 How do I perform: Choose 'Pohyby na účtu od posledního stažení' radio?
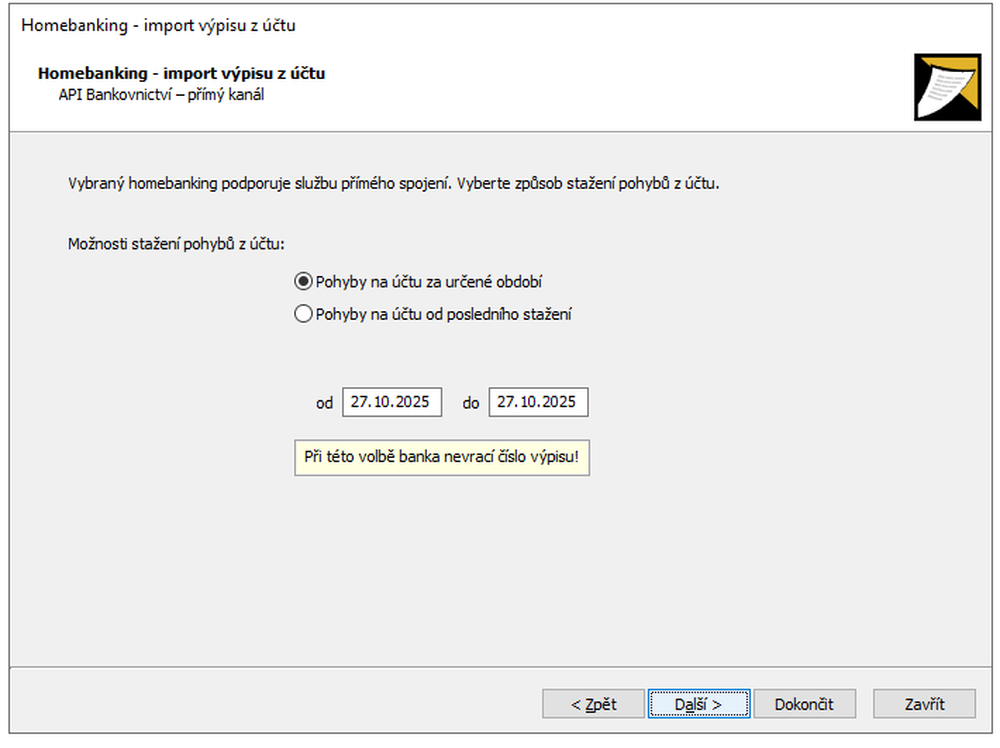304,314
